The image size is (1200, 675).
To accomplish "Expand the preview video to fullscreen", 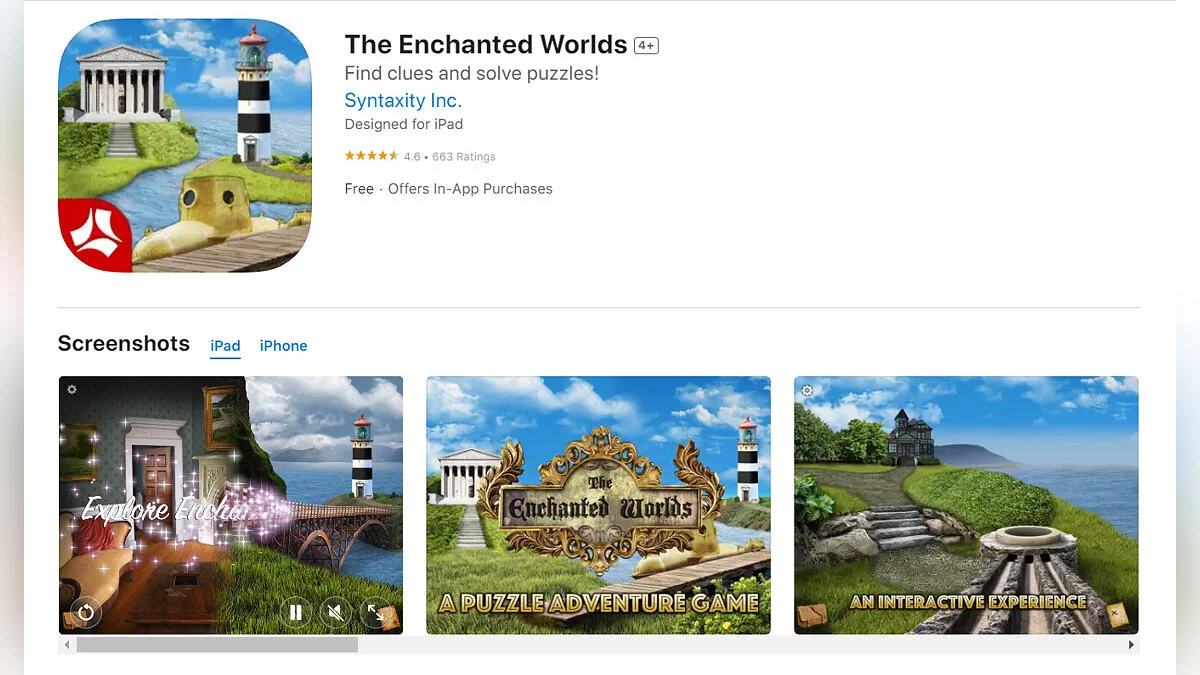I will pos(375,612).
